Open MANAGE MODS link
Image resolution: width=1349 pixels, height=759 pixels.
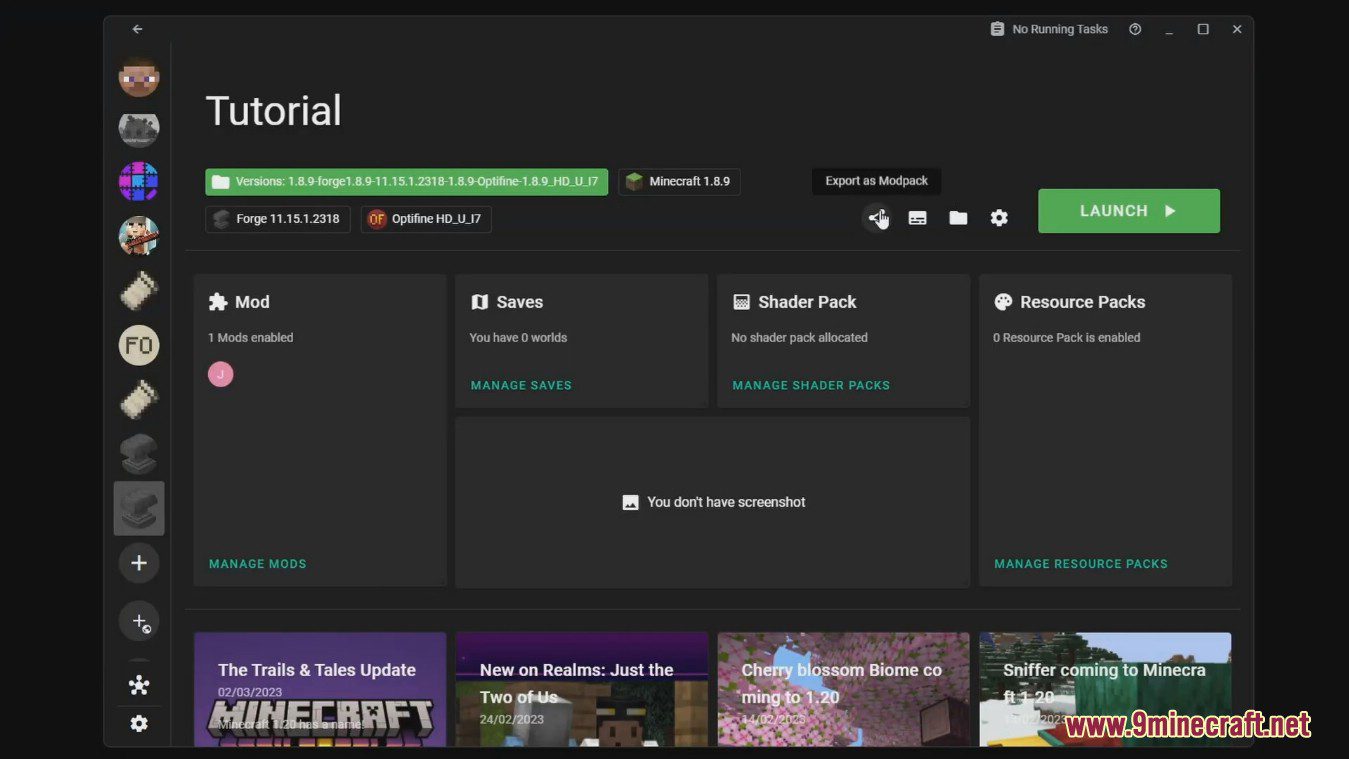pyautogui.click(x=258, y=564)
